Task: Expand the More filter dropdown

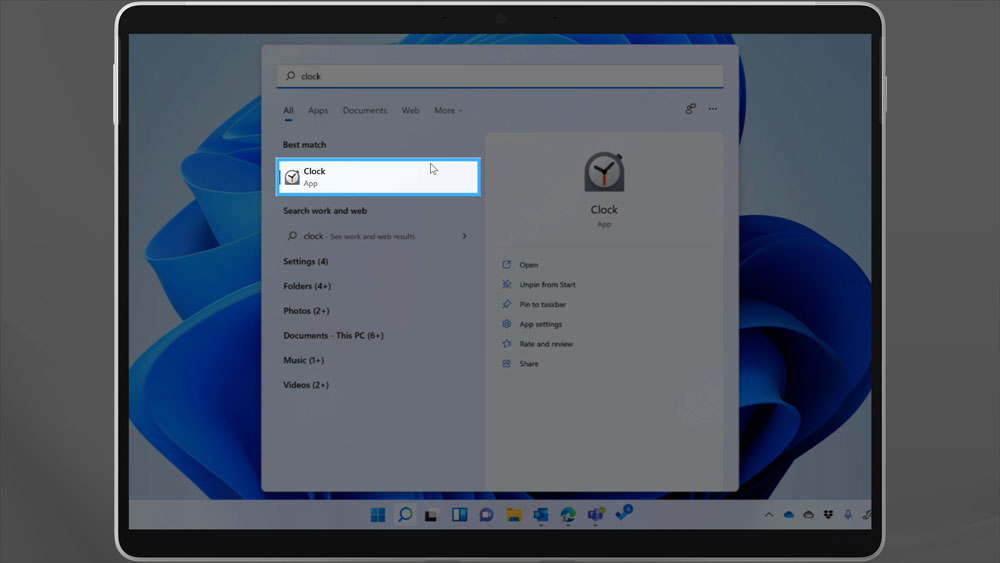Action: tap(448, 111)
